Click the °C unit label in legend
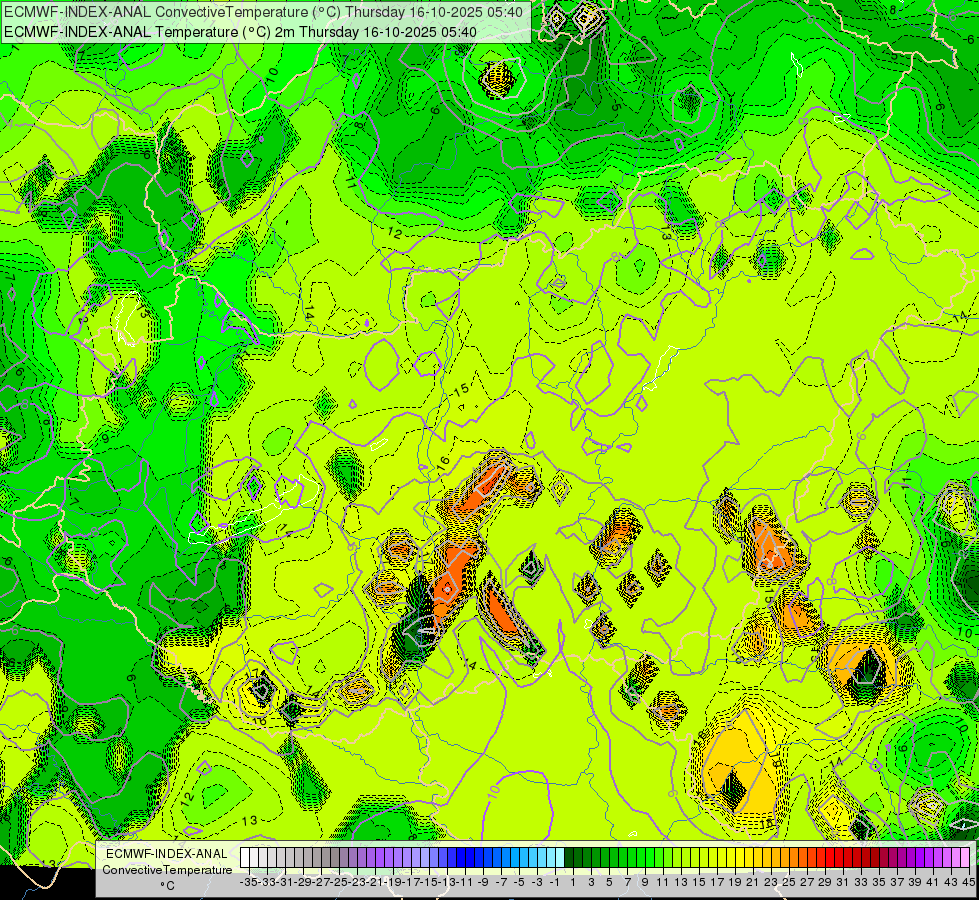979x900 pixels. point(167,885)
